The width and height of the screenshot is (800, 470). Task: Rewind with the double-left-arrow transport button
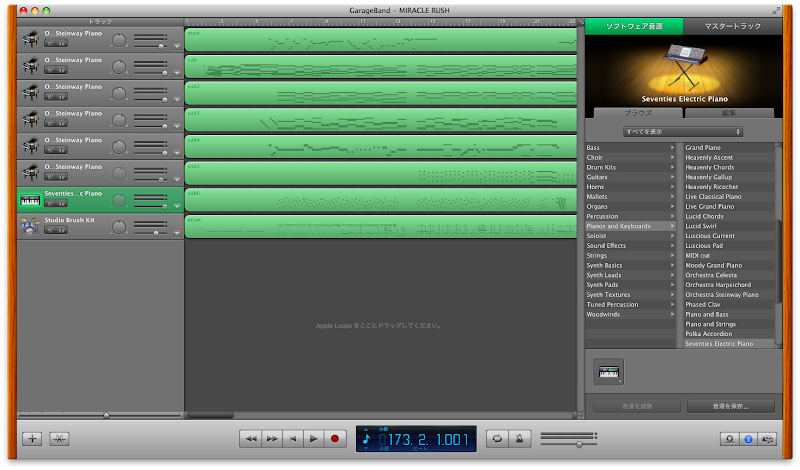pyautogui.click(x=251, y=438)
